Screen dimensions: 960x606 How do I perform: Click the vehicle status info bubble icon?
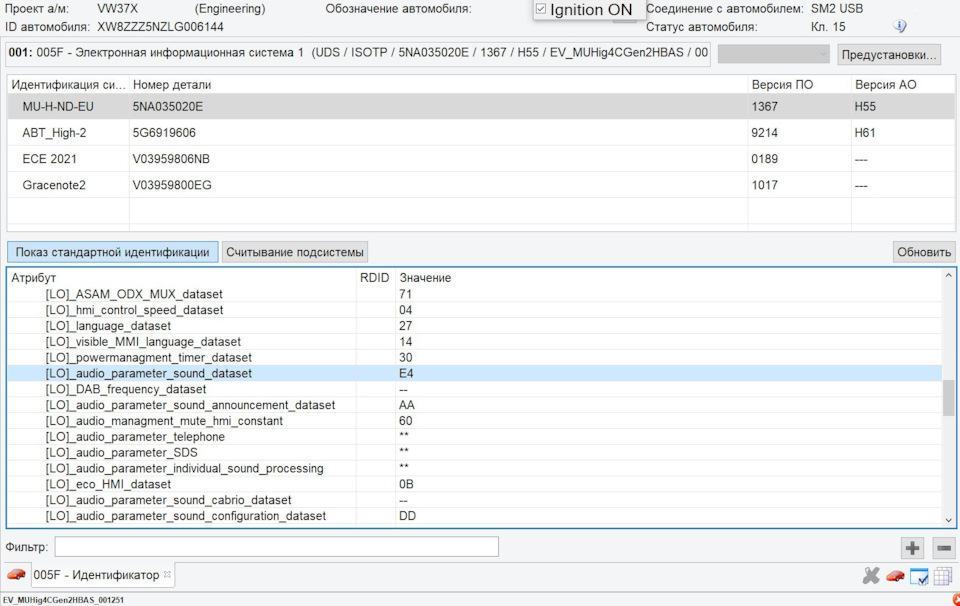[x=899, y=26]
